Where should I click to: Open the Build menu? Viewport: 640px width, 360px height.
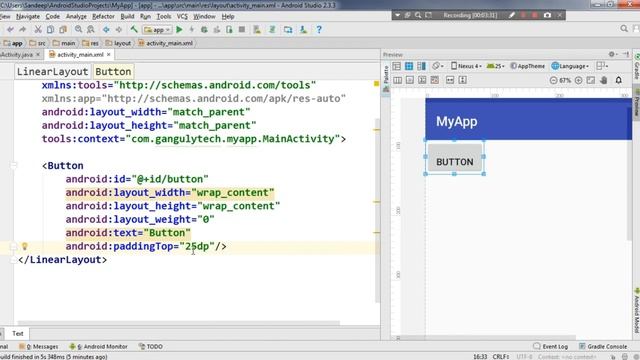pyautogui.click(x=127, y=16)
